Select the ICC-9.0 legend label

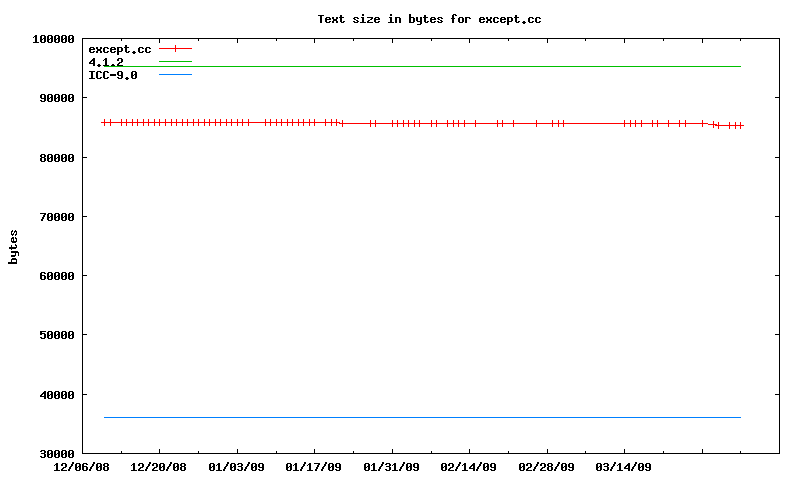point(113,75)
